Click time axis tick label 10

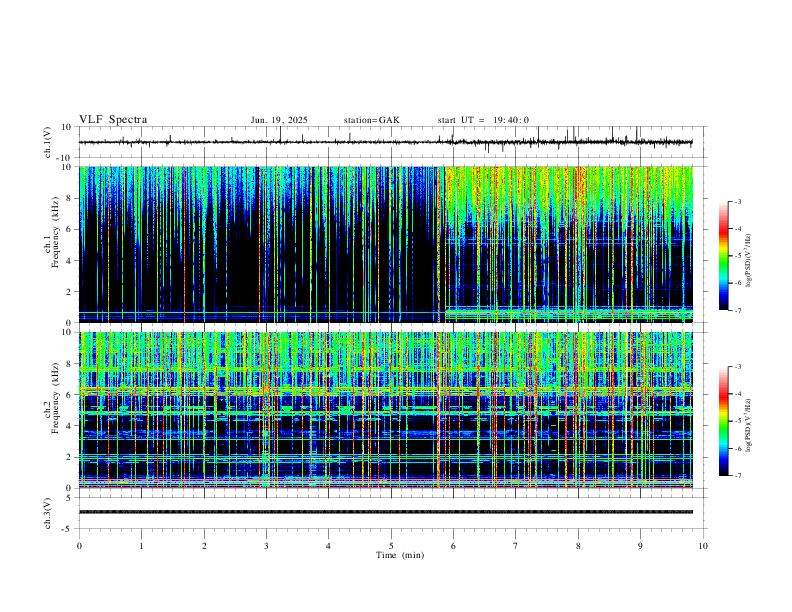[x=703, y=546]
